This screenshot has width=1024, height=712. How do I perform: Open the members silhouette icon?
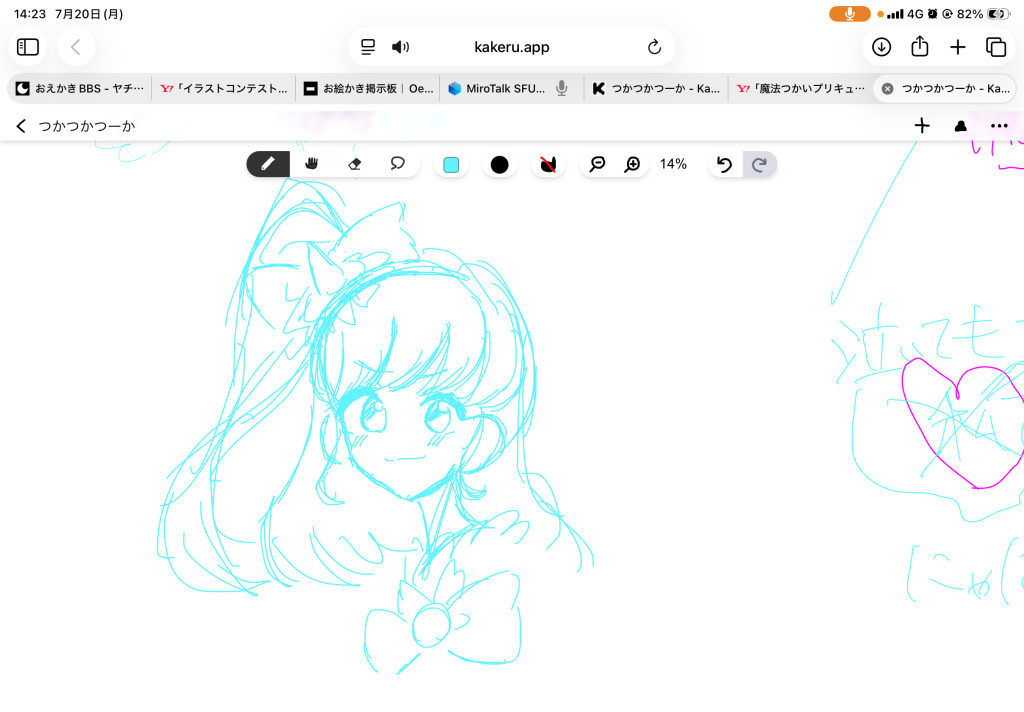[961, 126]
